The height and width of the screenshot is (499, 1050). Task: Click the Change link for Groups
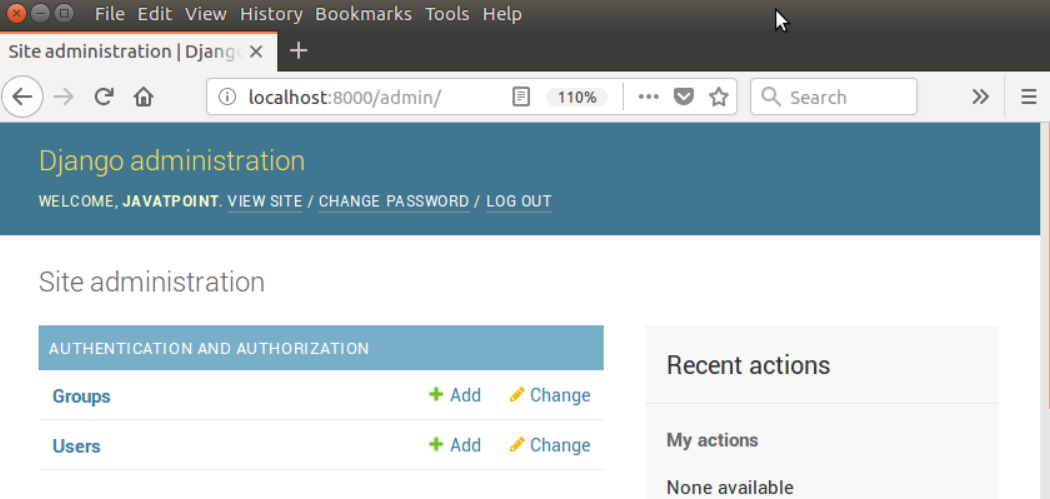coord(560,395)
